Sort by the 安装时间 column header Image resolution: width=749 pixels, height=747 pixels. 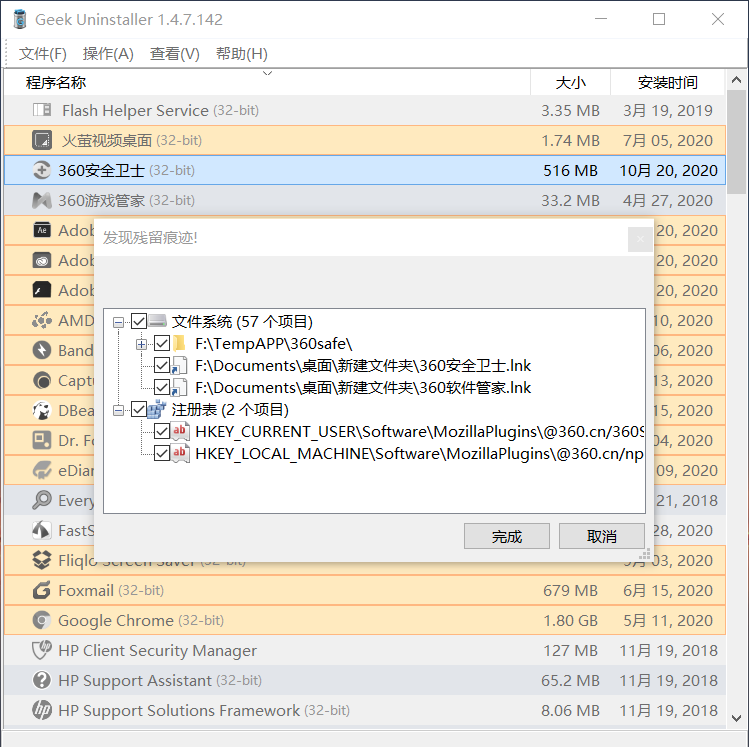tap(668, 82)
